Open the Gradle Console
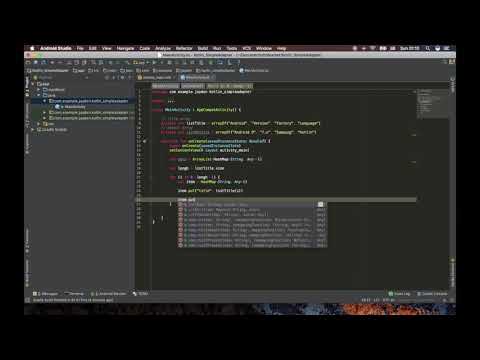 (x=432, y=294)
